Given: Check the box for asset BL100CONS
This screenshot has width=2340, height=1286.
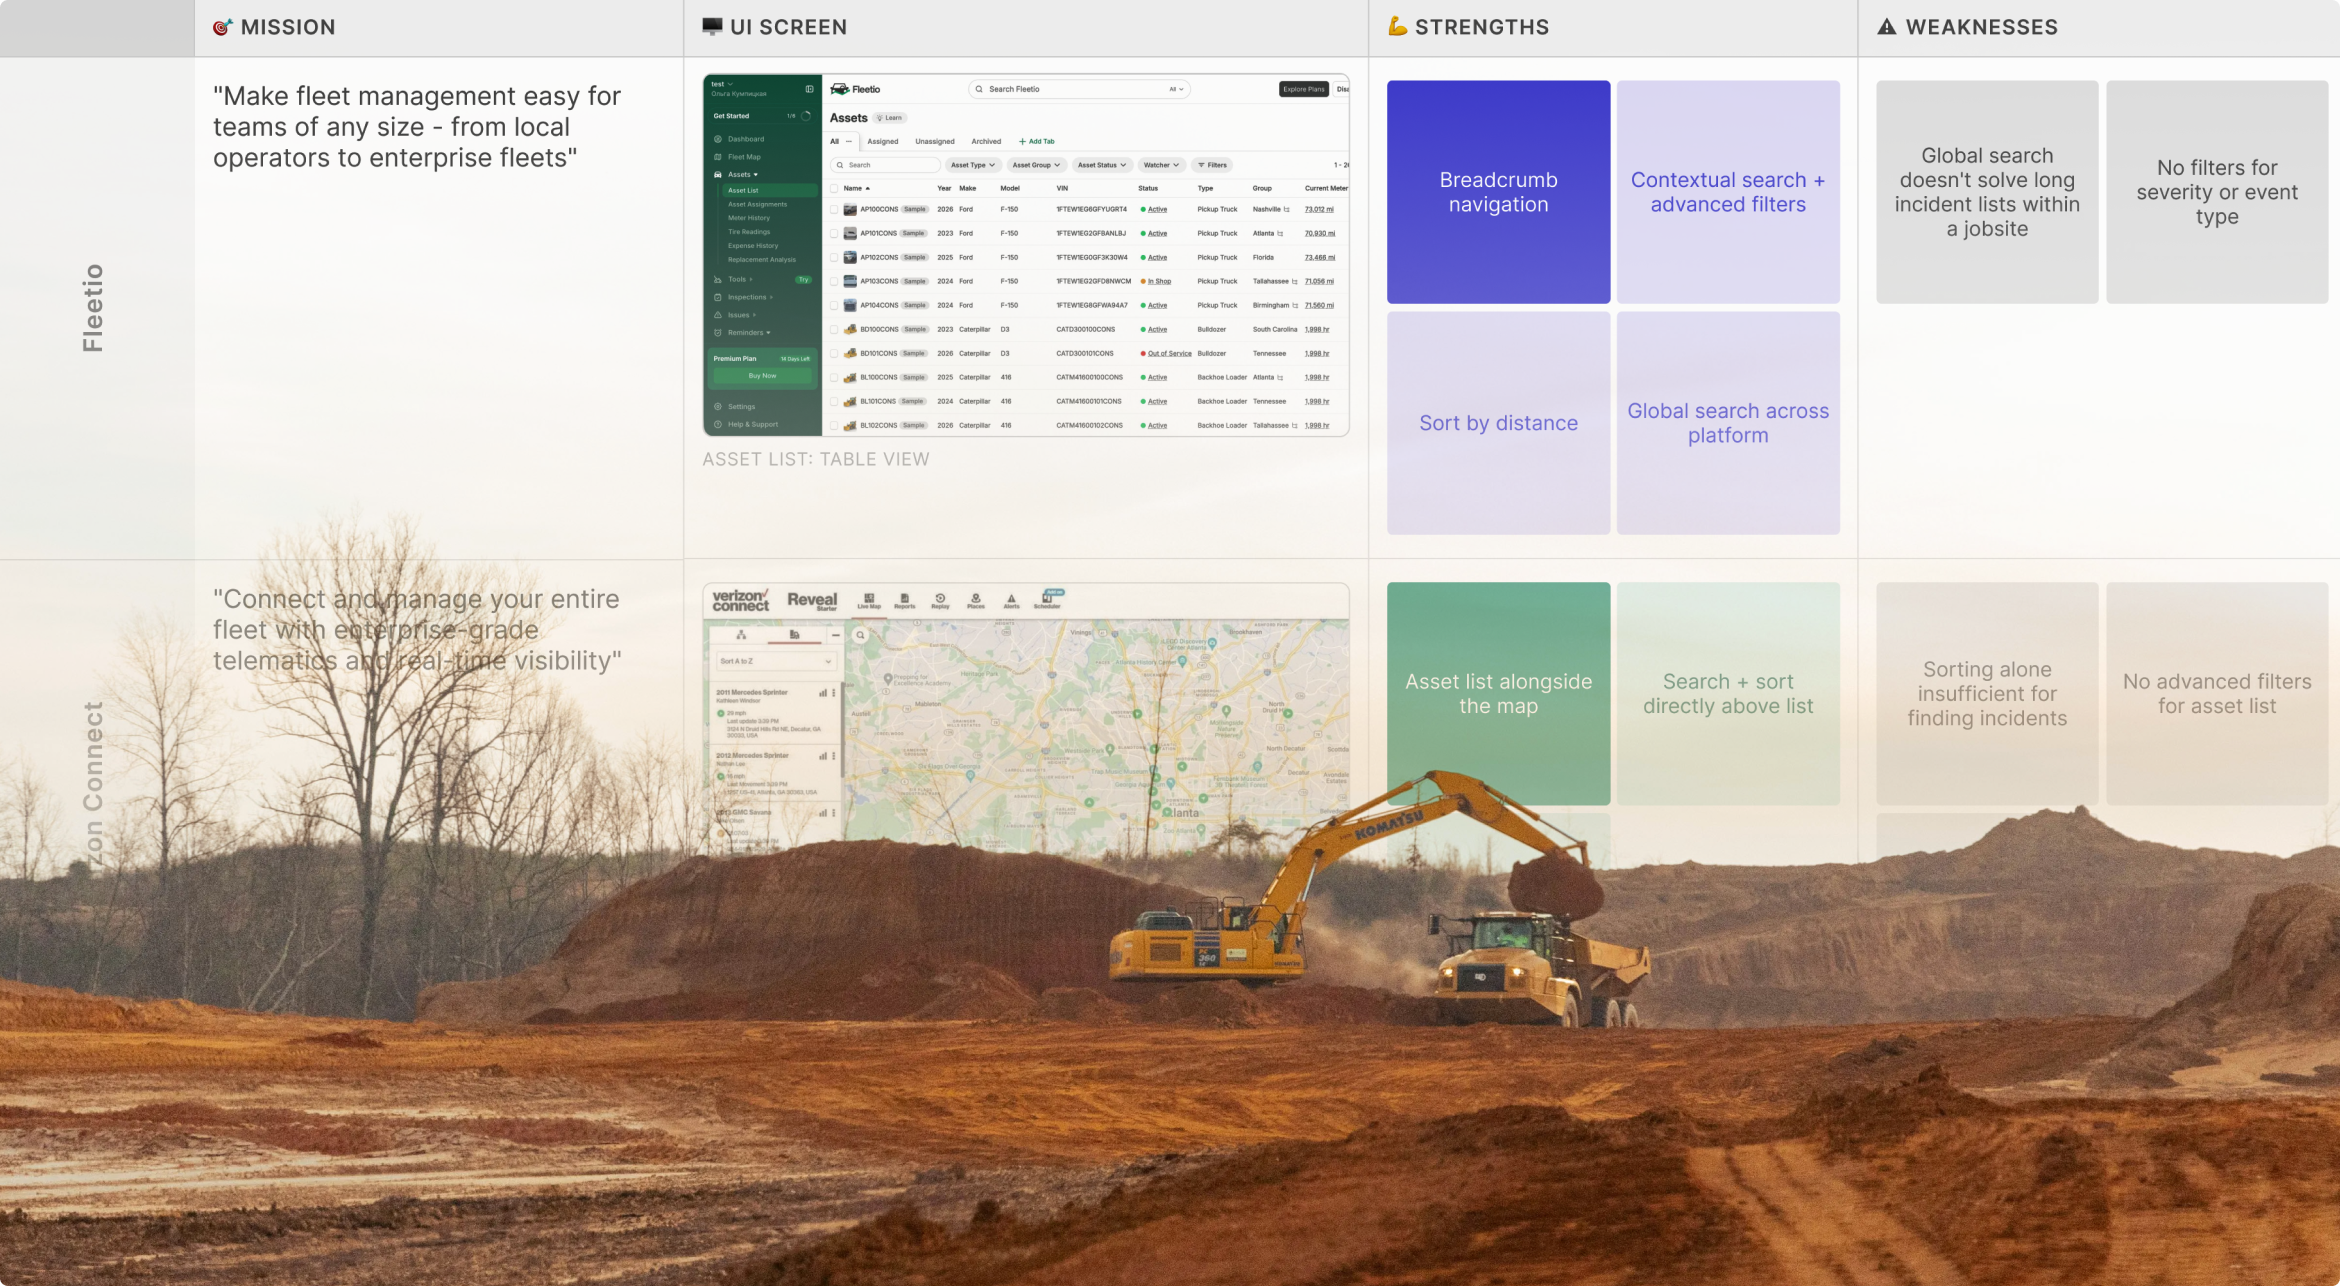Looking at the screenshot, I should tap(834, 378).
